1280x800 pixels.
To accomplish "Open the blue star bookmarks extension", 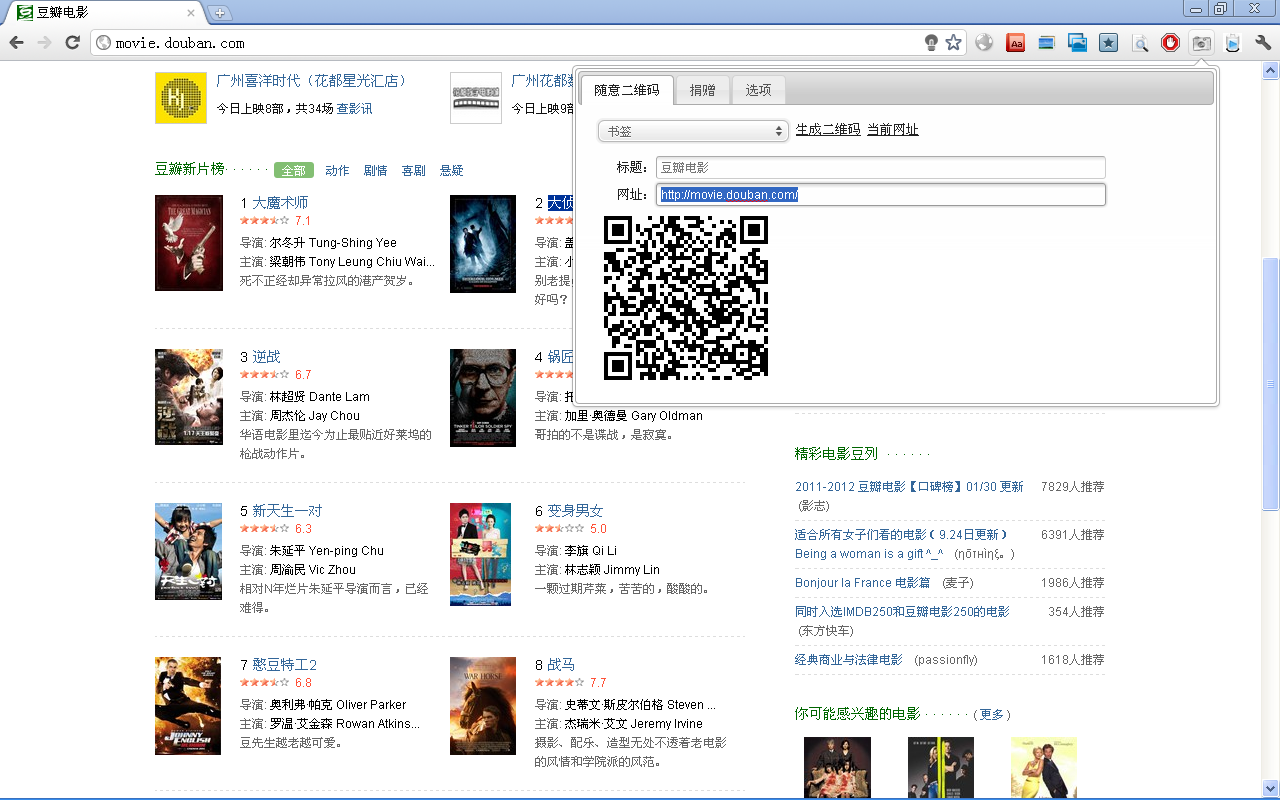I will pos(1109,42).
